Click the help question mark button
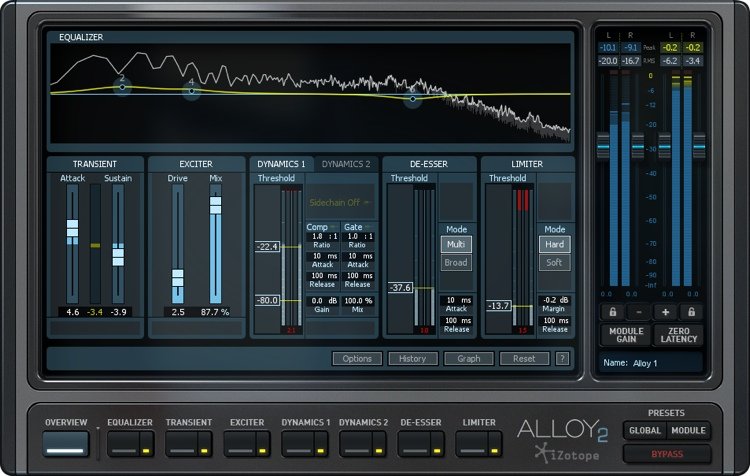Viewport: 750px width, 476px height. pos(563,358)
